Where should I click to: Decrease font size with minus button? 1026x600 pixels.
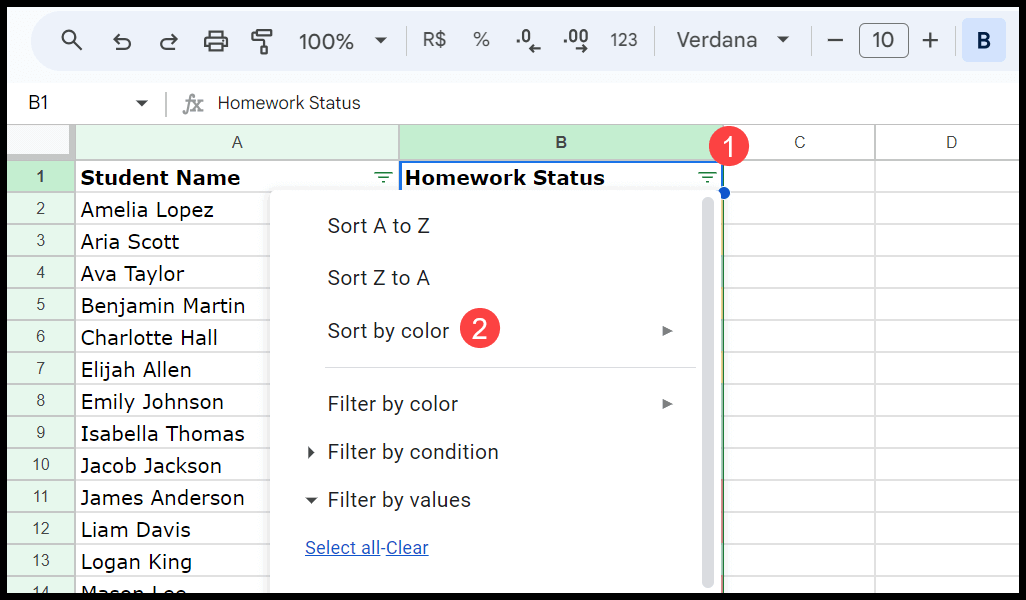point(835,41)
